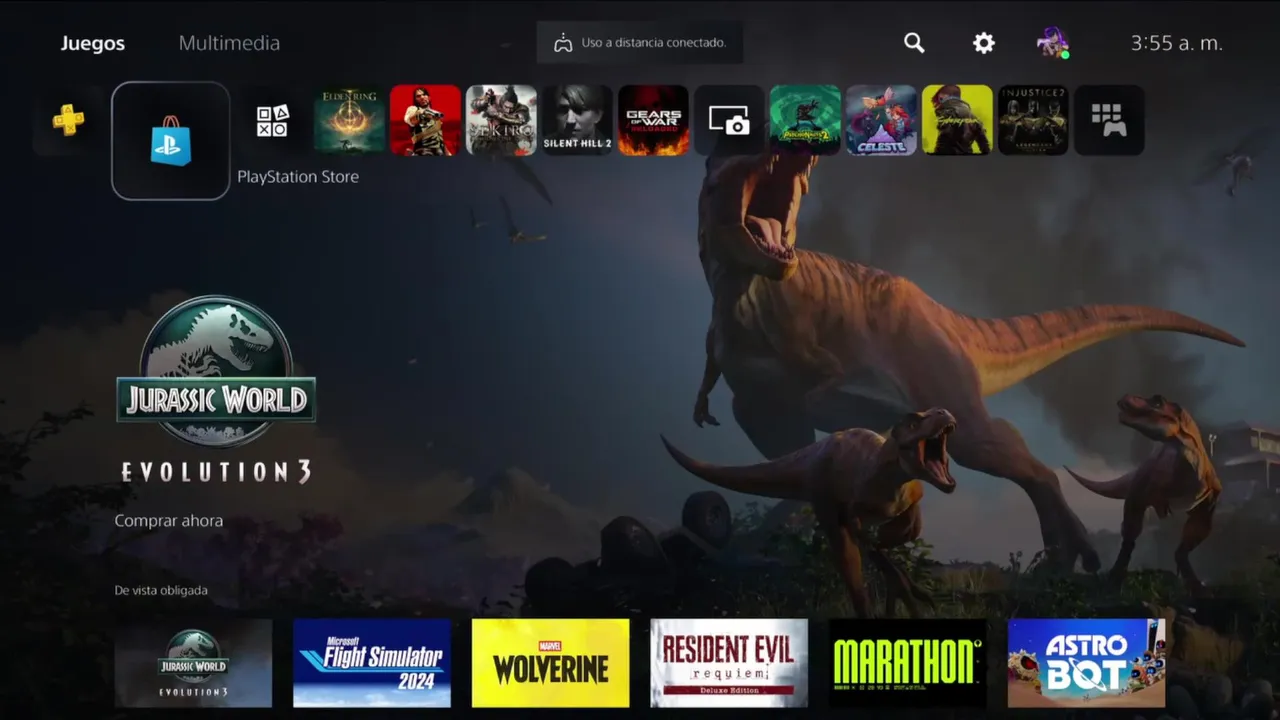
Task: Select the PlayStation shapes explore icon
Action: click(272, 120)
